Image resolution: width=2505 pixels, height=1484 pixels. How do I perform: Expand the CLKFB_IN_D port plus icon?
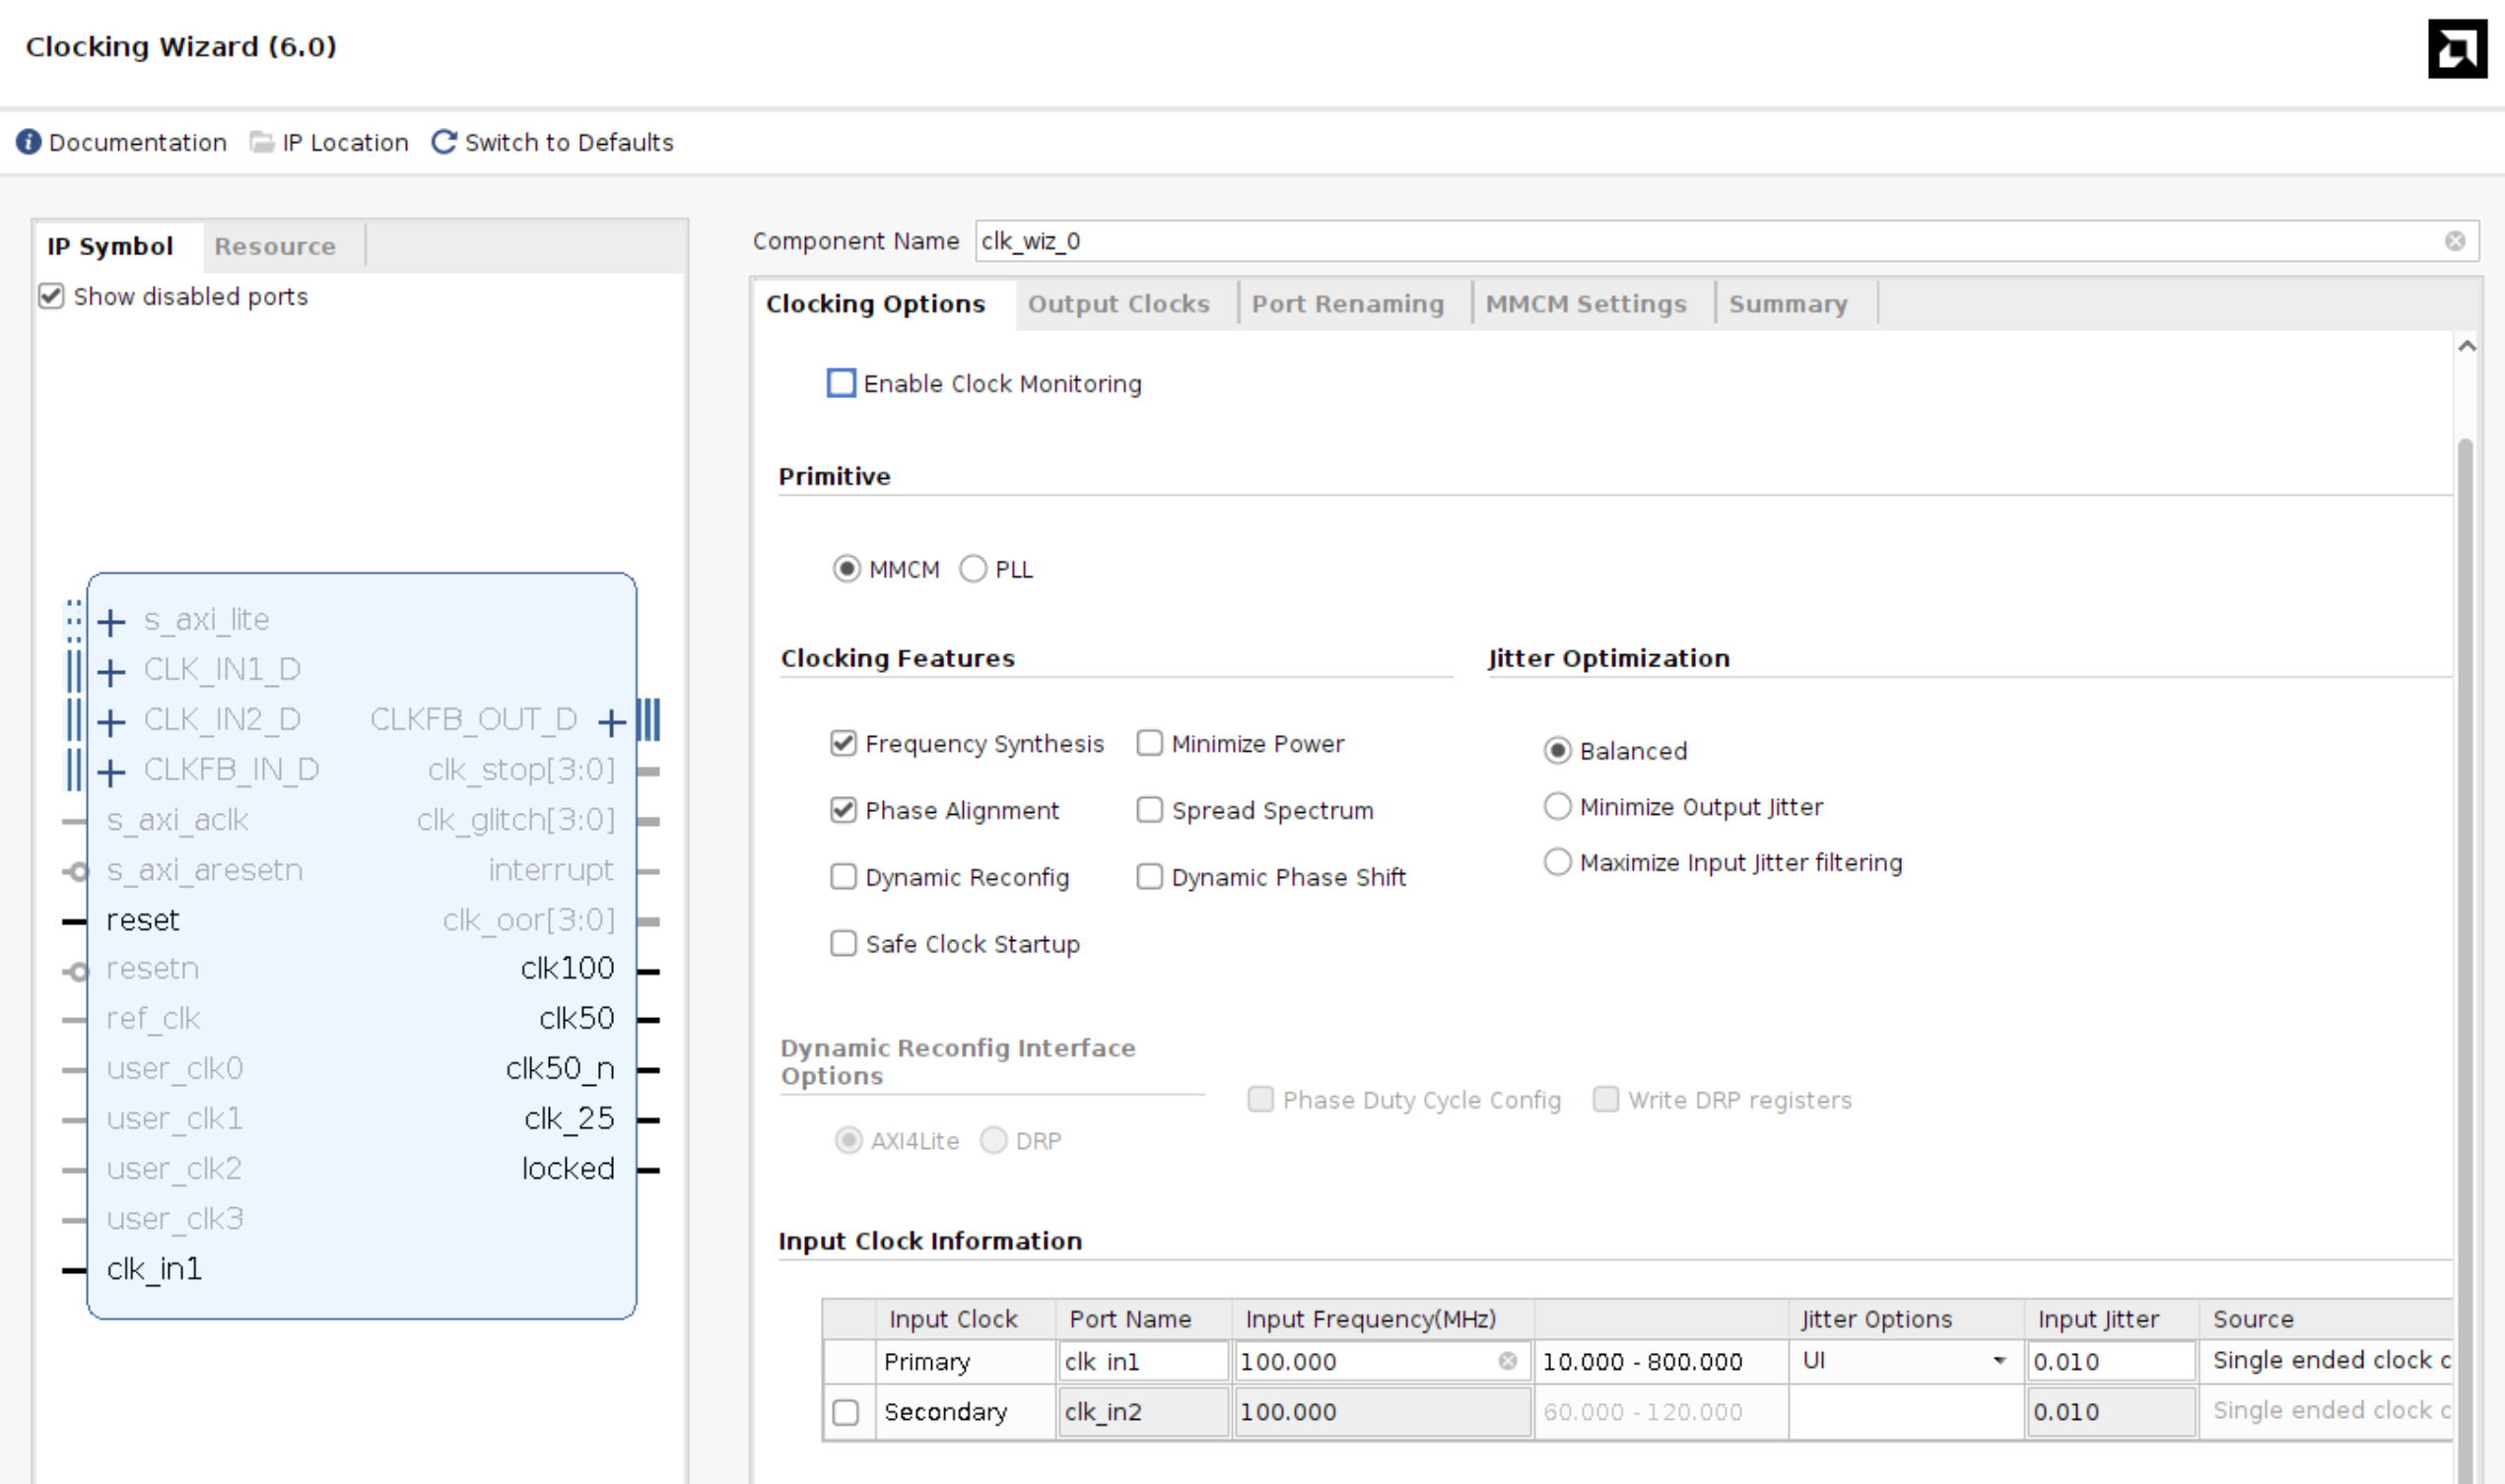coord(111,771)
